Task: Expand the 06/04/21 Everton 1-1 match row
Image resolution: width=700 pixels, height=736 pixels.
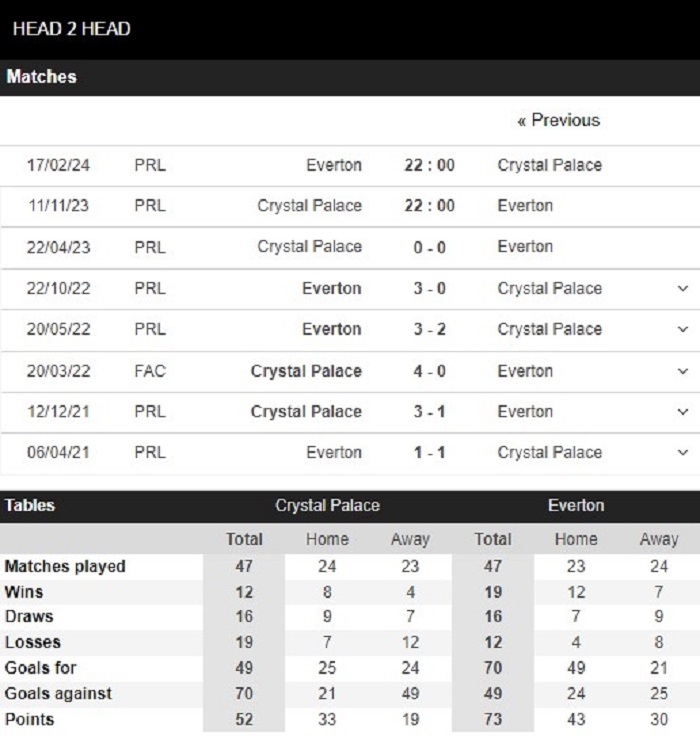Action: tap(683, 452)
